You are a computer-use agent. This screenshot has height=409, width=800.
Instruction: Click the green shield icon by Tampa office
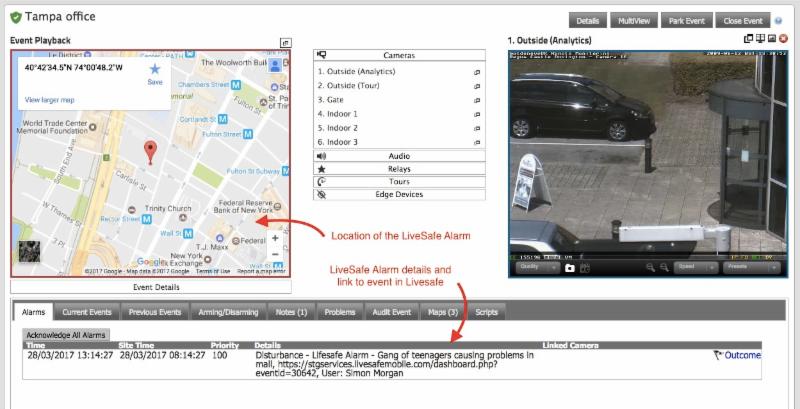(x=16, y=17)
